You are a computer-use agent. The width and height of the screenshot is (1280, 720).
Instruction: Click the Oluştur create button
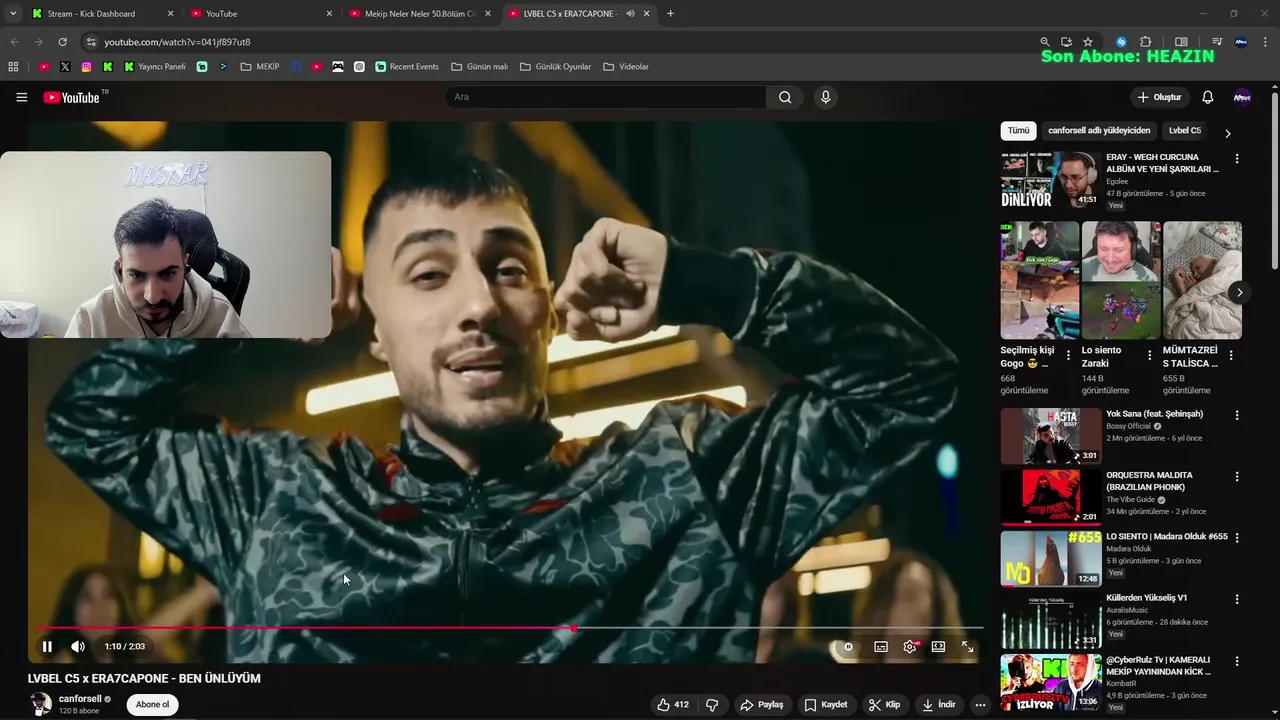[1159, 97]
